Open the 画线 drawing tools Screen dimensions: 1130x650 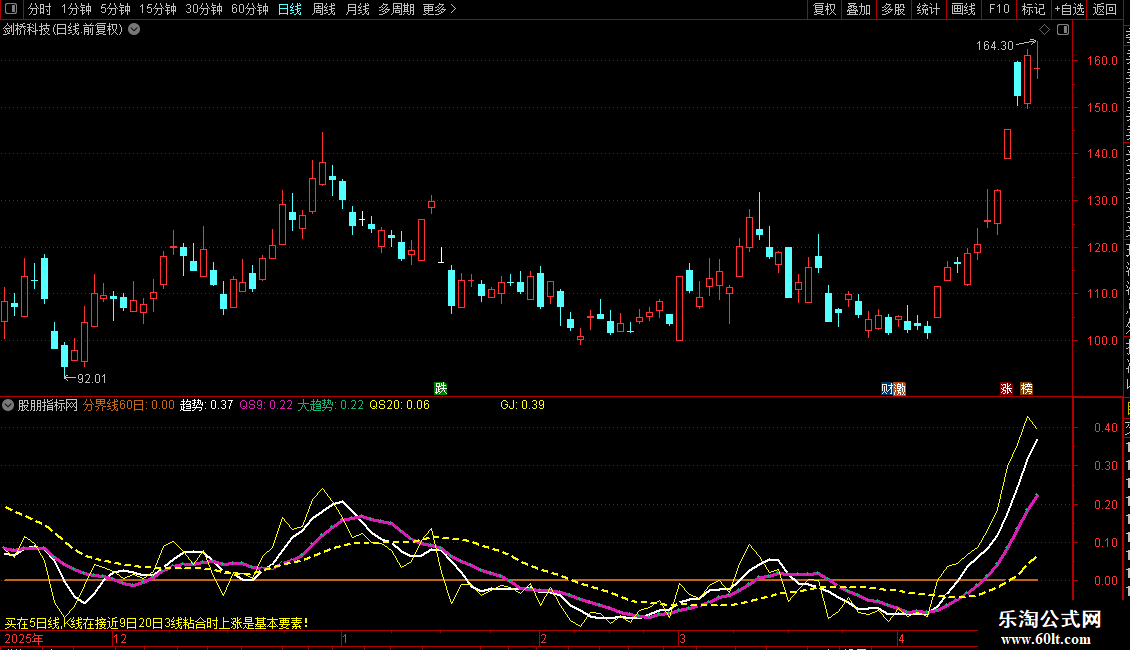[963, 9]
